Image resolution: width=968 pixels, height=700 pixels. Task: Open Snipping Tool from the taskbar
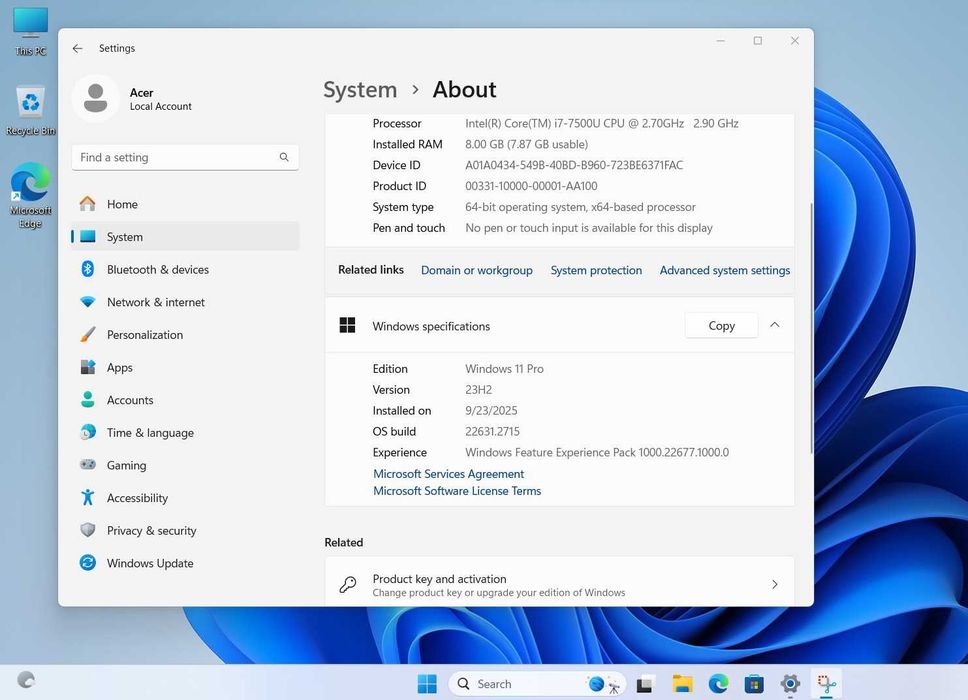pyautogui.click(x=826, y=684)
